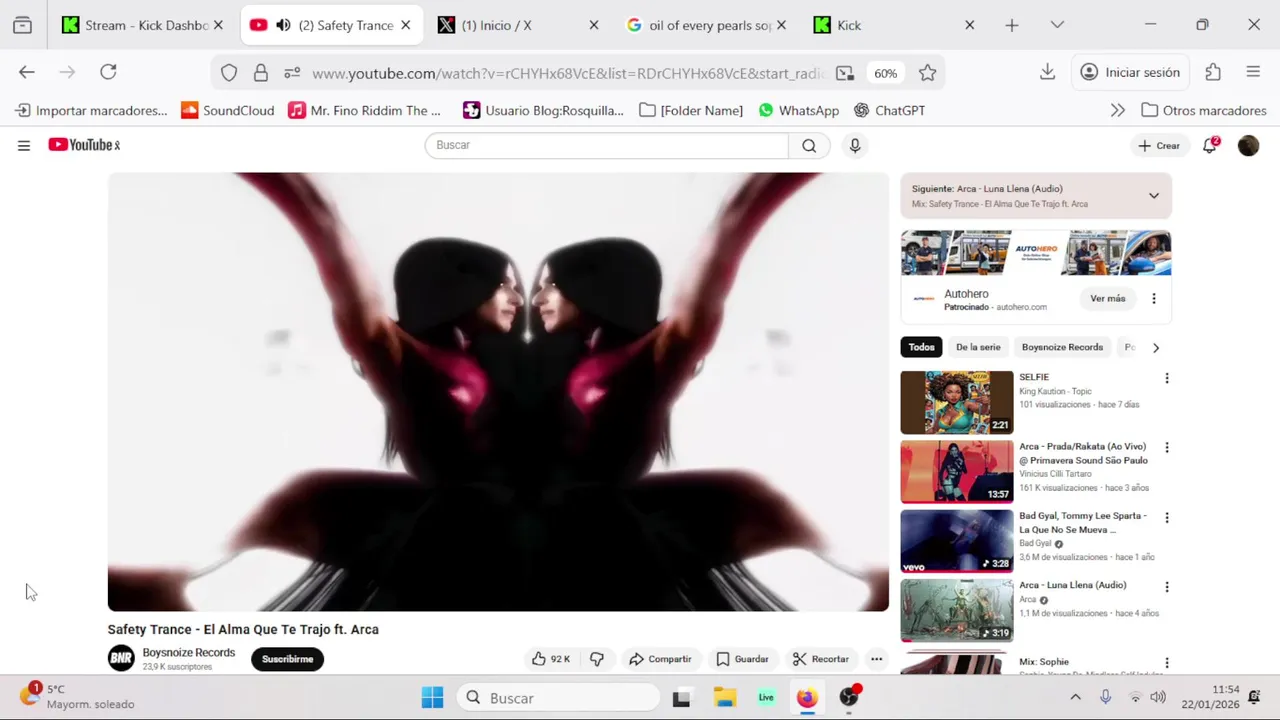Viewport: 1280px width, 720px height.
Task: Open tracking protection shield icon
Action: tap(229, 73)
